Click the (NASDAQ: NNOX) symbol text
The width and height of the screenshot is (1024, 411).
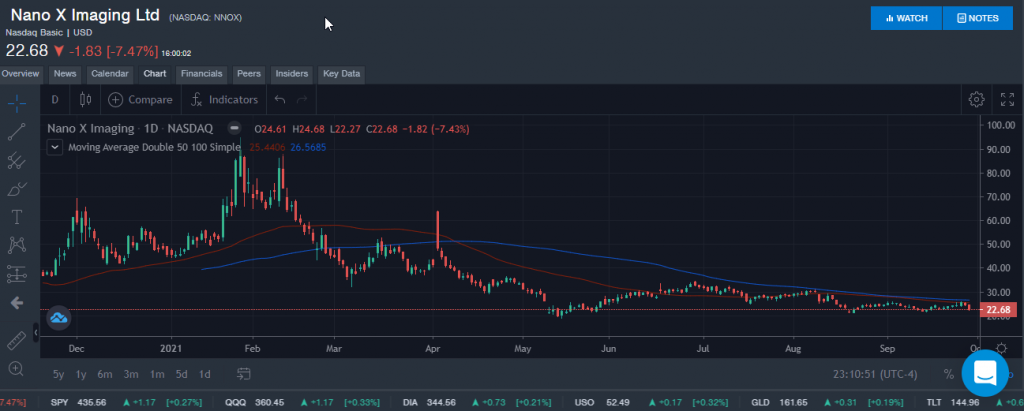(x=206, y=18)
